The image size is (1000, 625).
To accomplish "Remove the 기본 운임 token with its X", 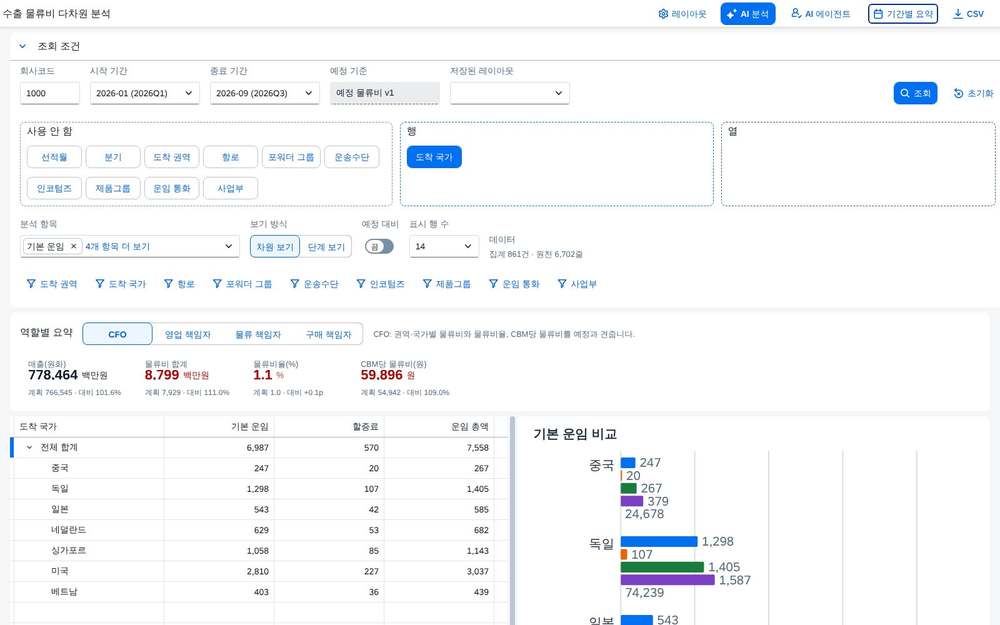I will tap(73, 246).
